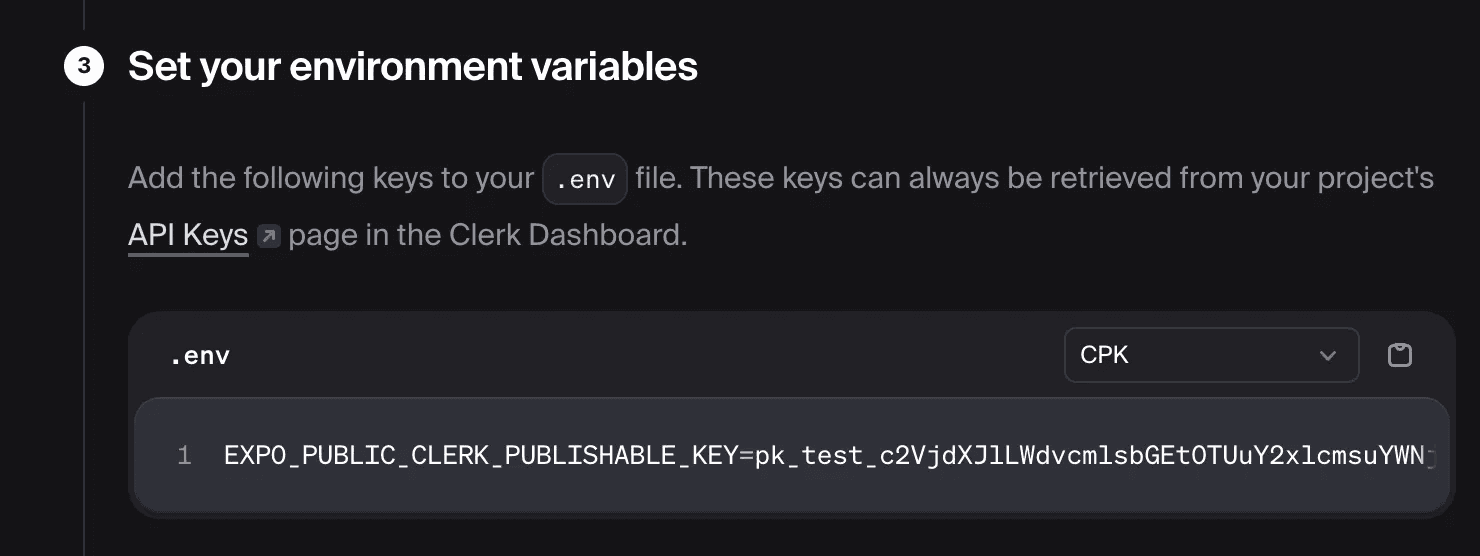Click the Set your environment variables heading
The image size is (1480, 556).
tap(413, 67)
